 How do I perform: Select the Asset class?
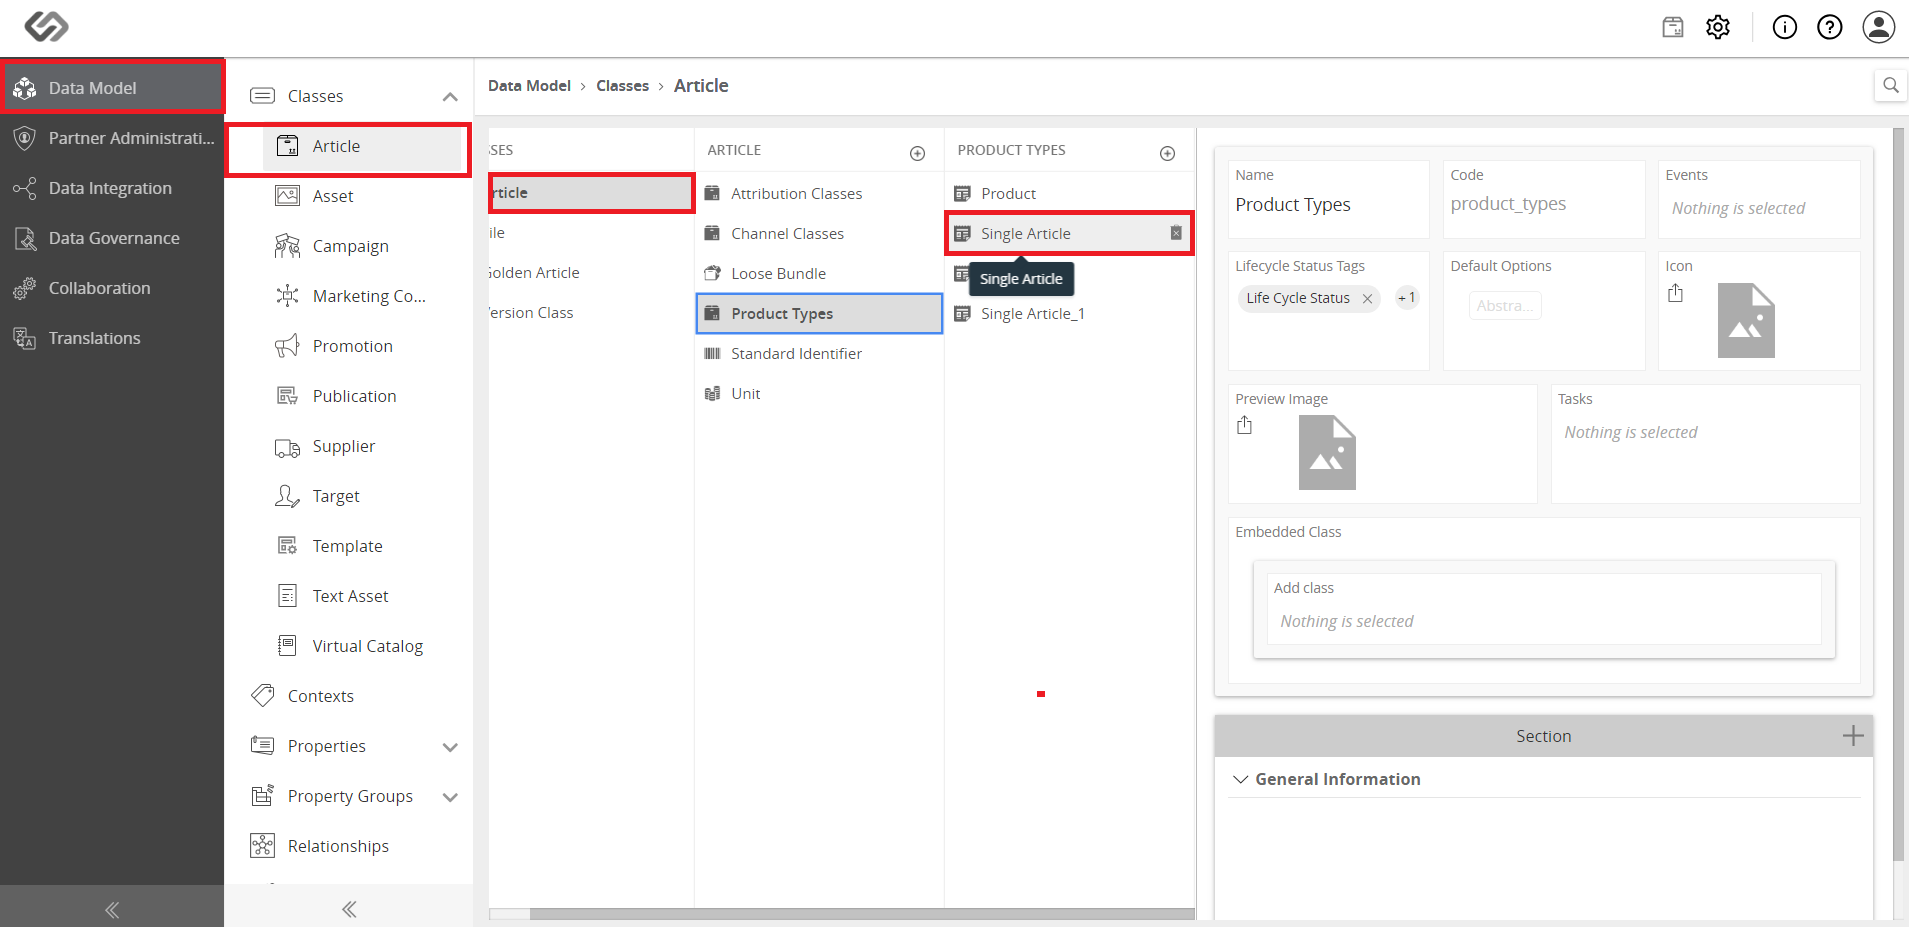click(363, 196)
